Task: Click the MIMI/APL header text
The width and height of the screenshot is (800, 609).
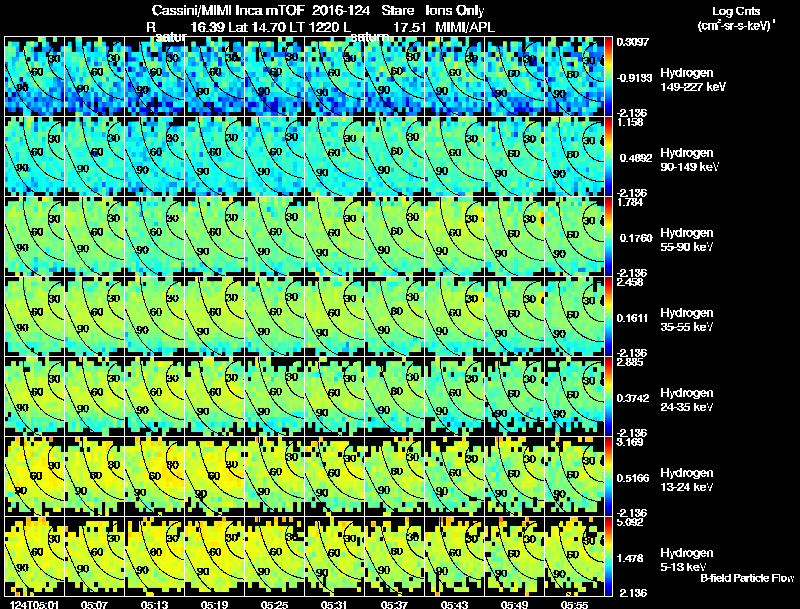Action: click(465, 27)
